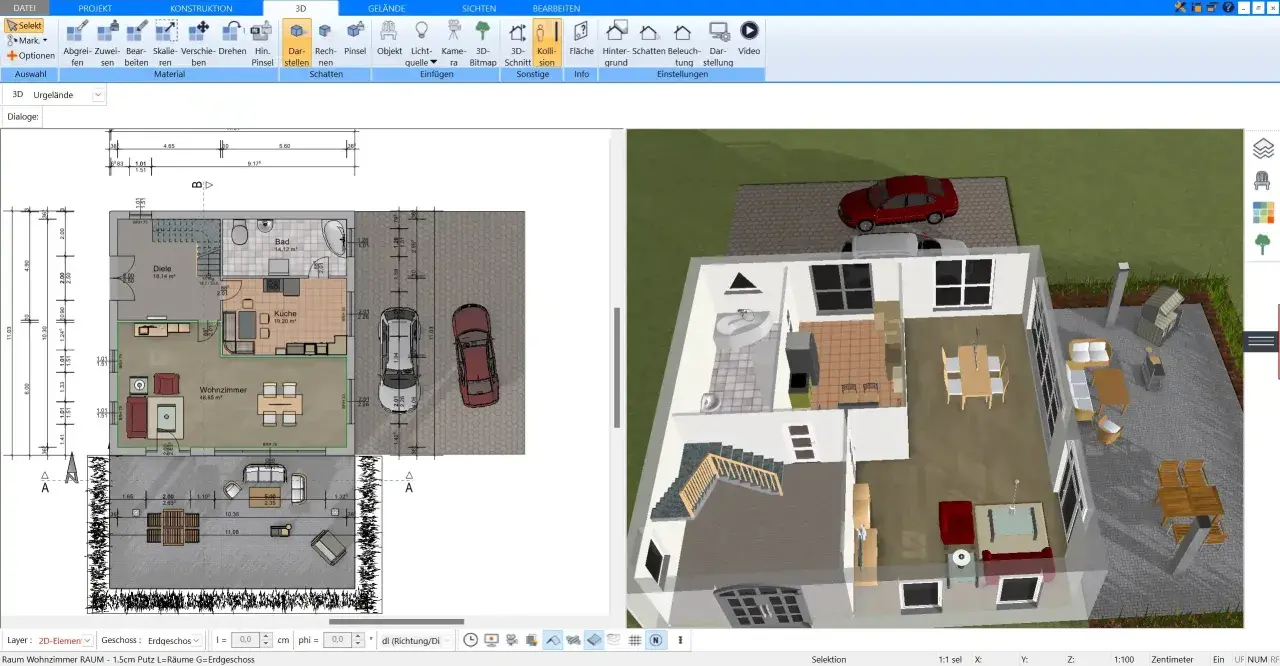Select the Hin. Pinsel tool
The image size is (1280, 666).
point(262,43)
